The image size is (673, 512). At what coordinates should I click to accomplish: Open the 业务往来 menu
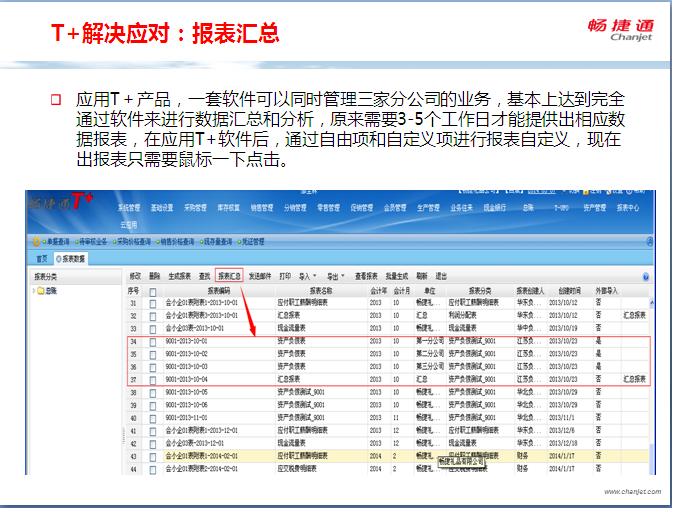pyautogui.click(x=461, y=208)
